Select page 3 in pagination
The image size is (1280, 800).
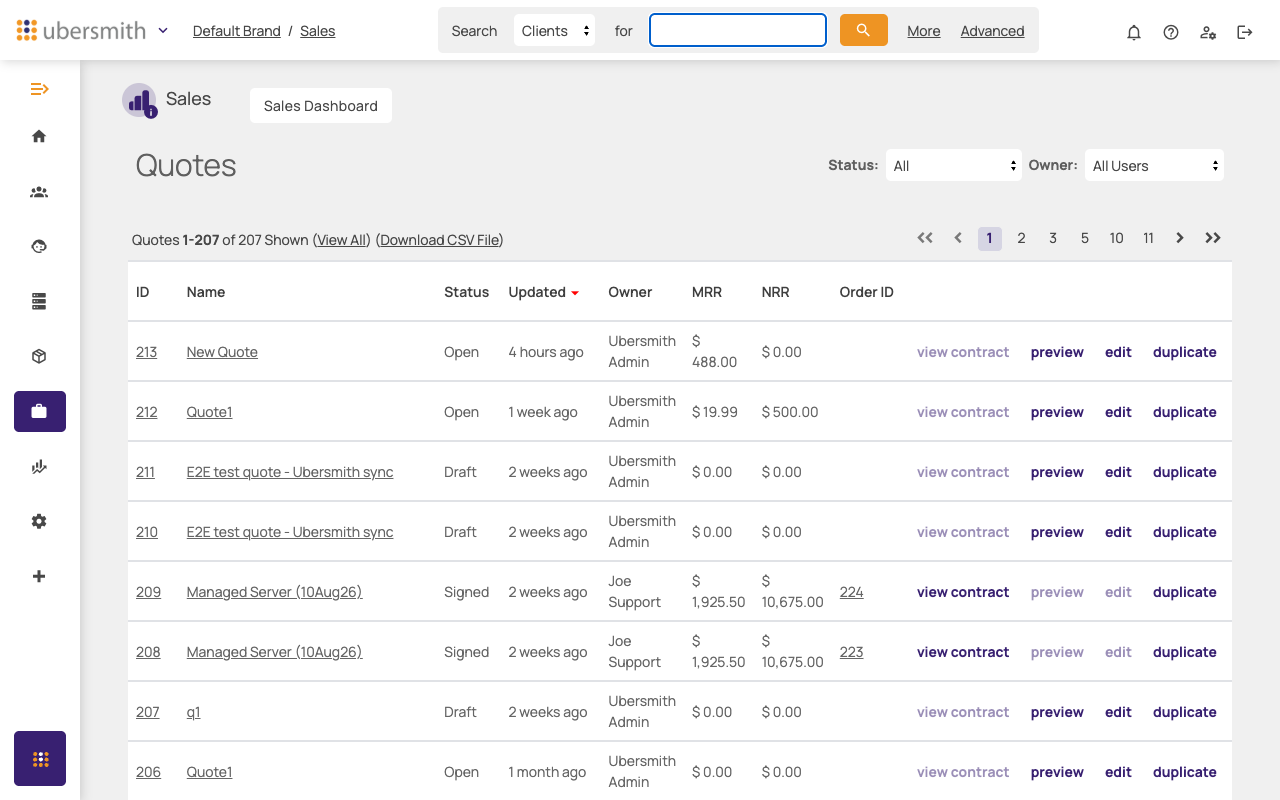pos(1053,238)
